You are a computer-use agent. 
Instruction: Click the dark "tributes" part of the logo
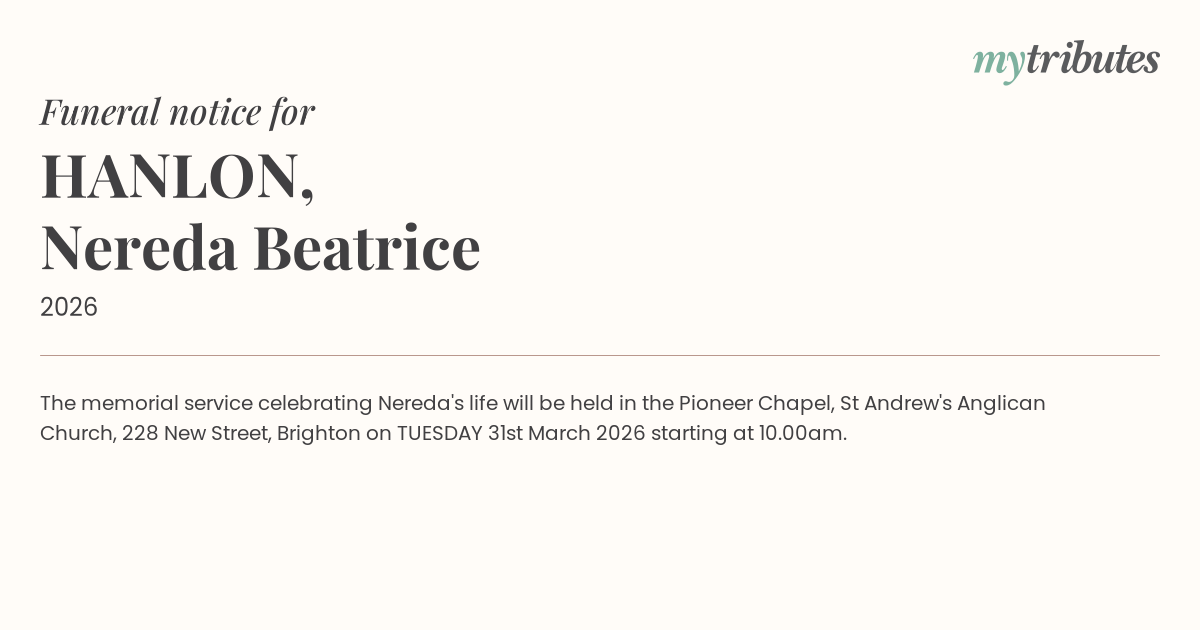1093,60
